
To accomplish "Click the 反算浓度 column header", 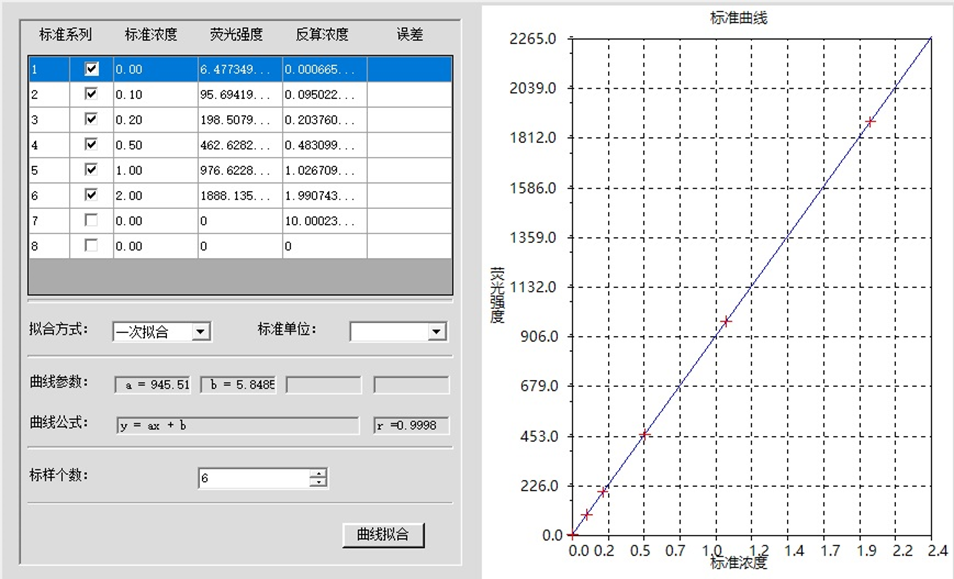I will [322, 35].
